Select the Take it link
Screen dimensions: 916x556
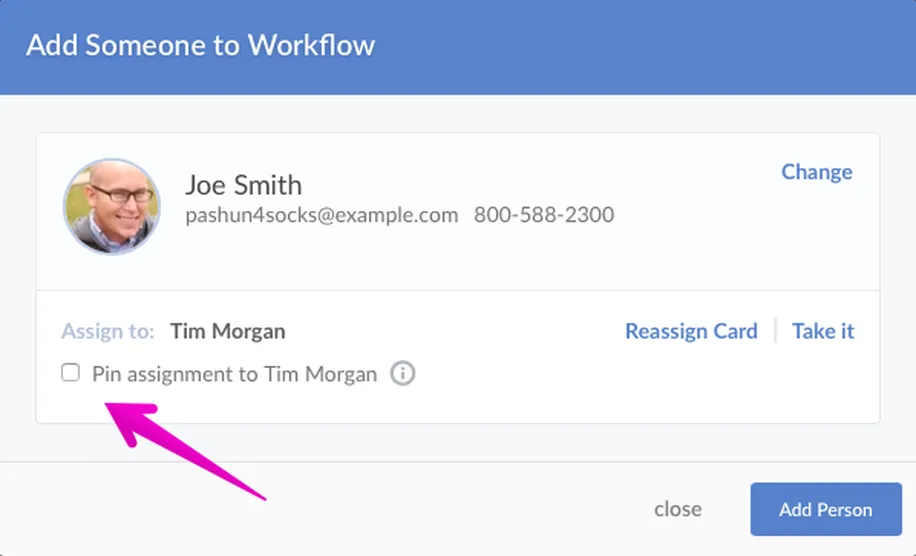click(x=823, y=331)
